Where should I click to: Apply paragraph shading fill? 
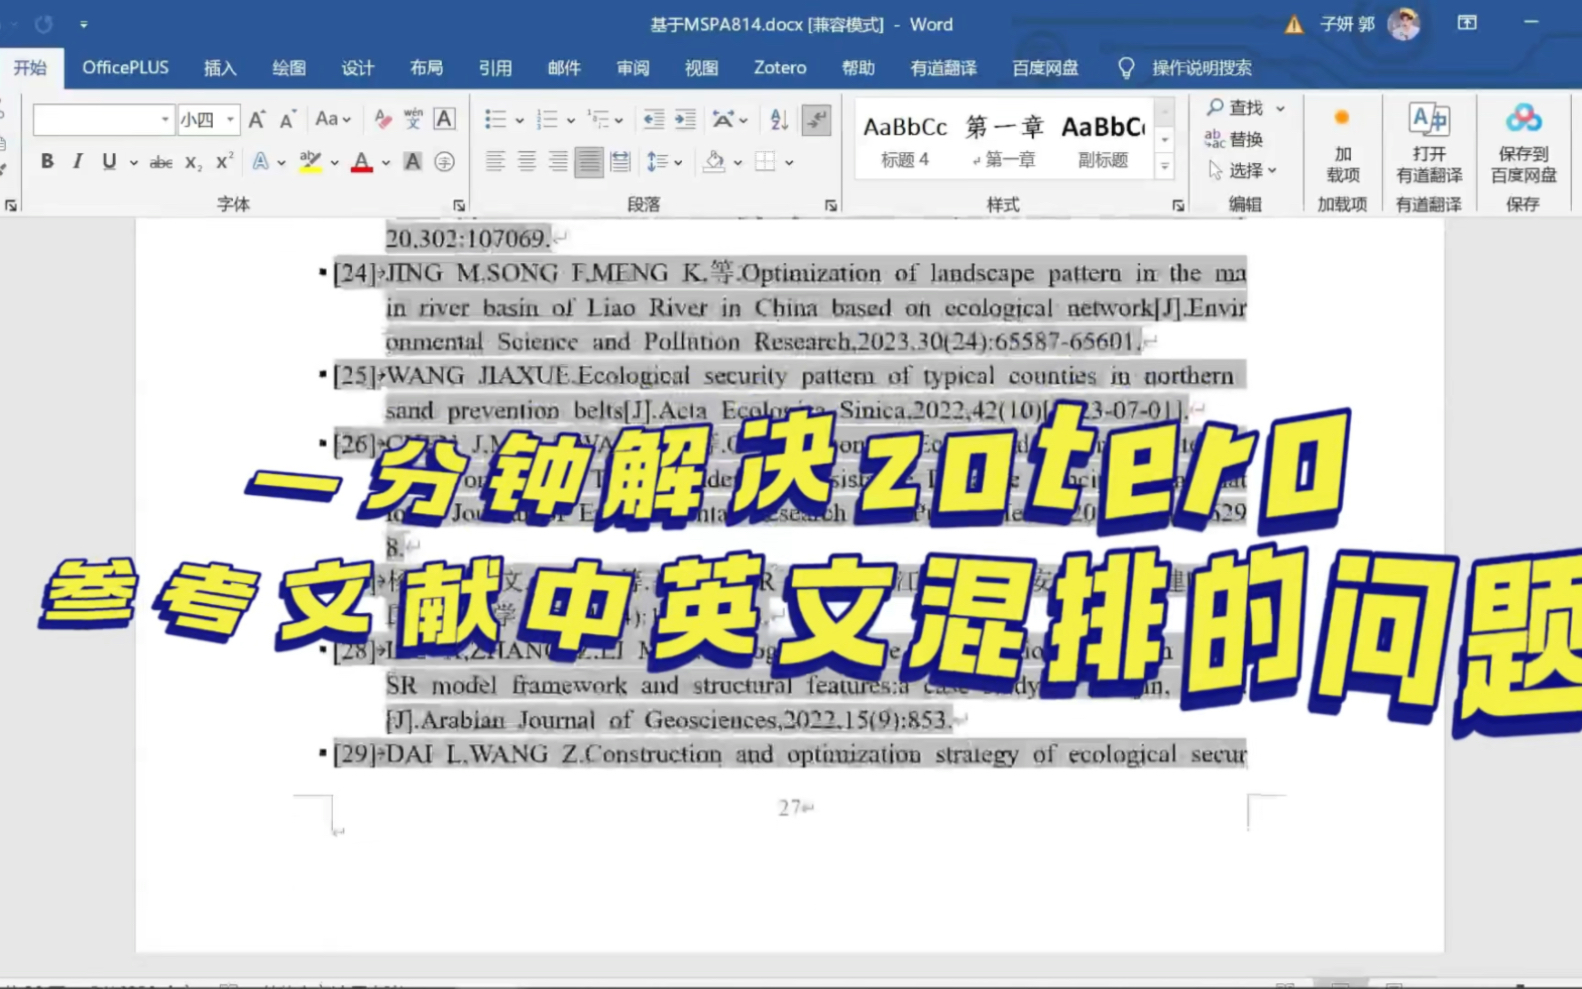(x=714, y=162)
